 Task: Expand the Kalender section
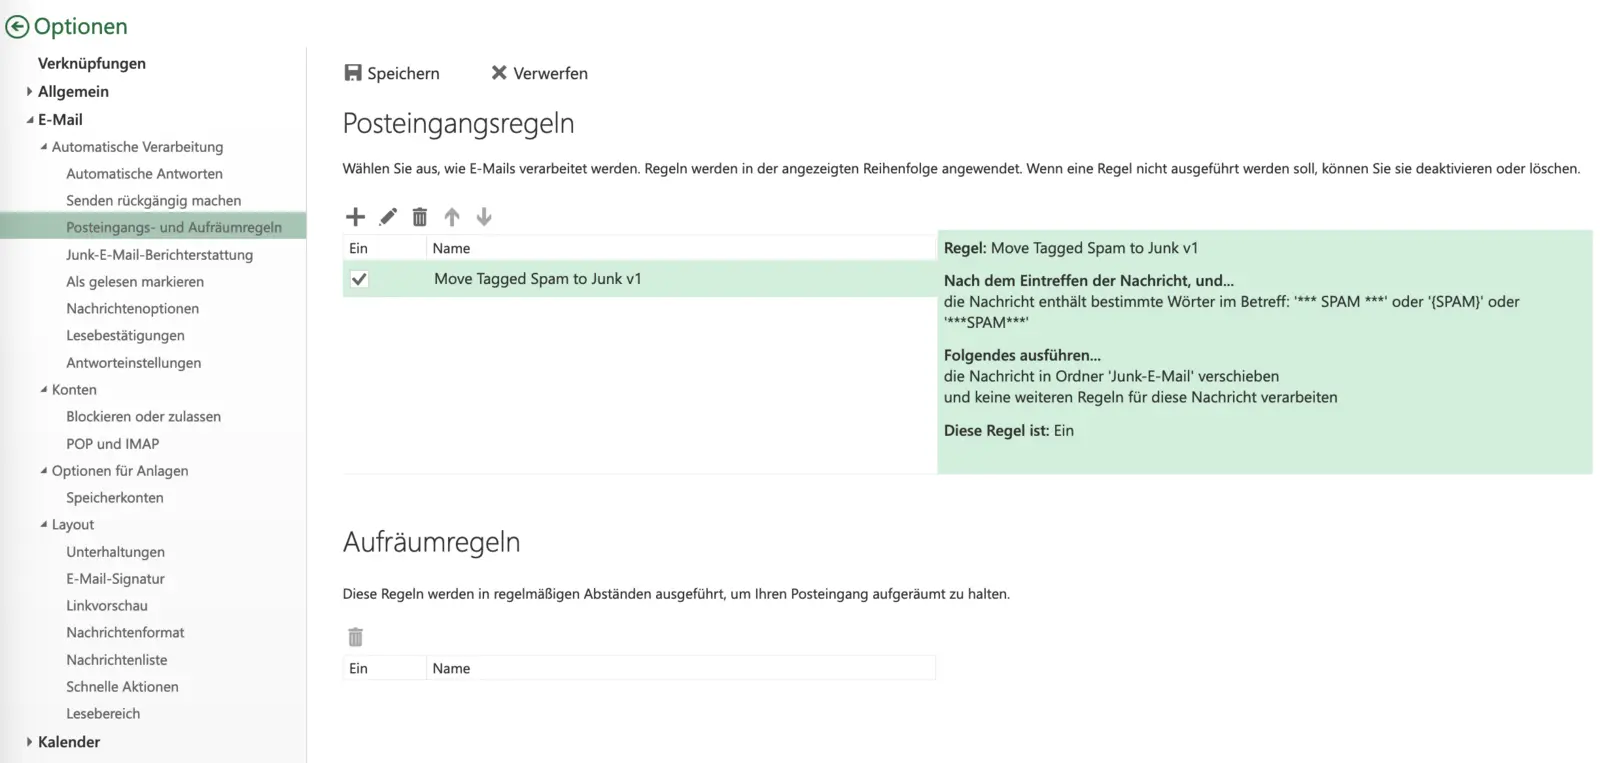tap(30, 742)
